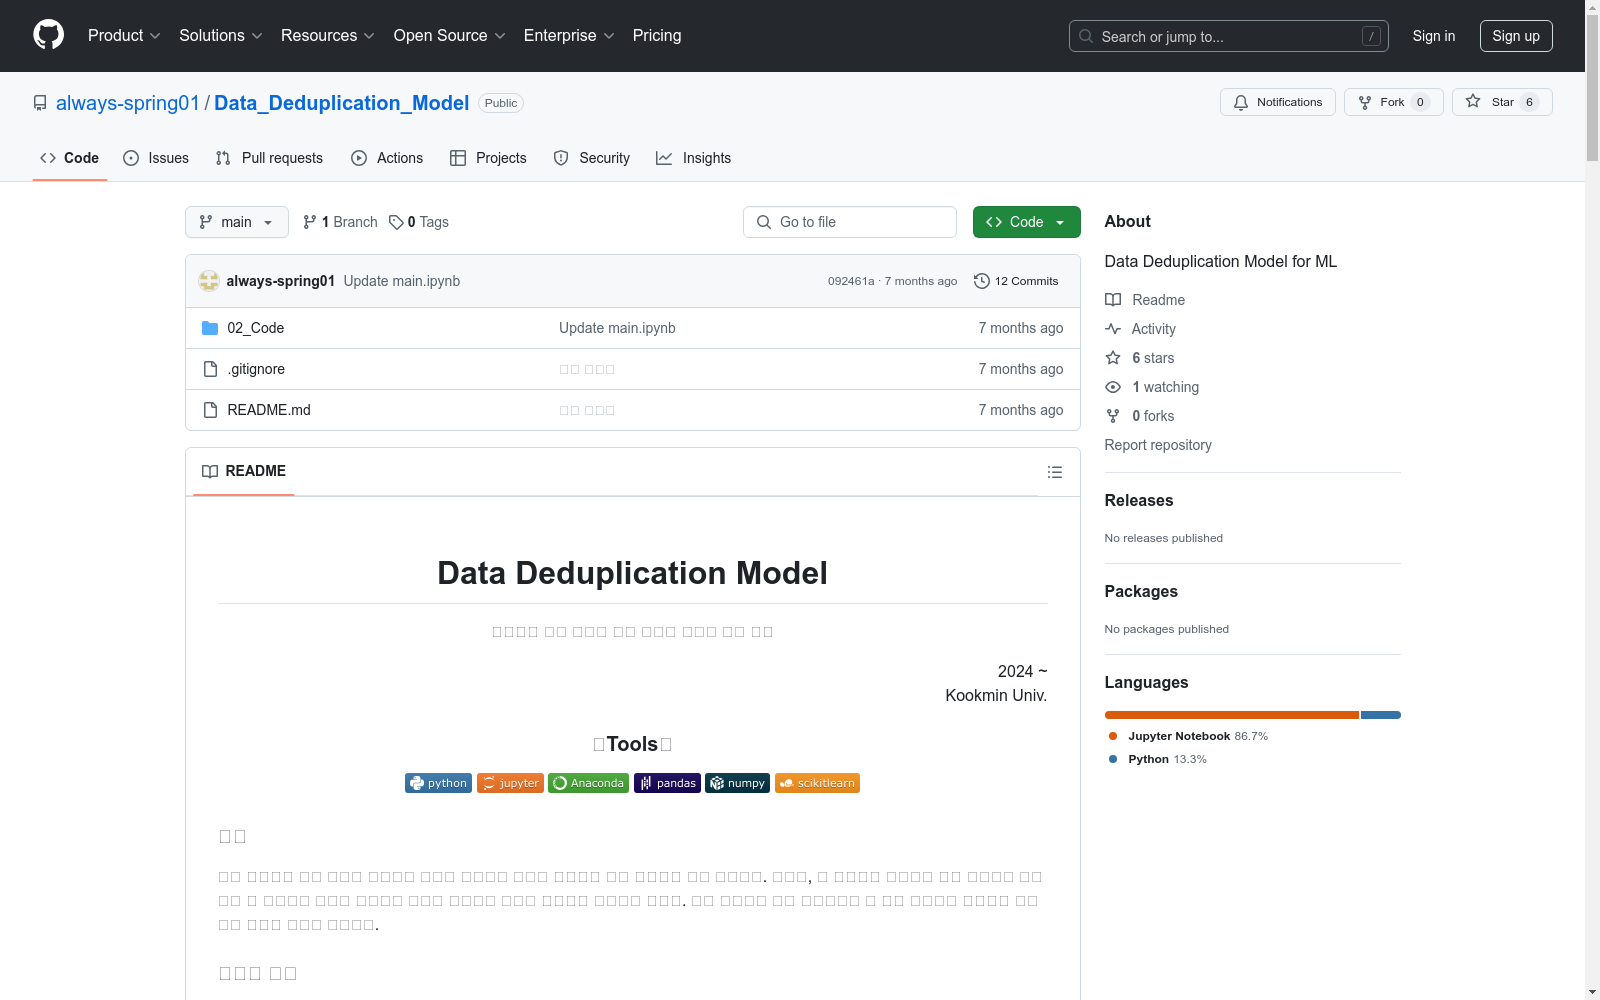Open the Readme link in About
This screenshot has height=1000, width=1600.
(1145, 300)
